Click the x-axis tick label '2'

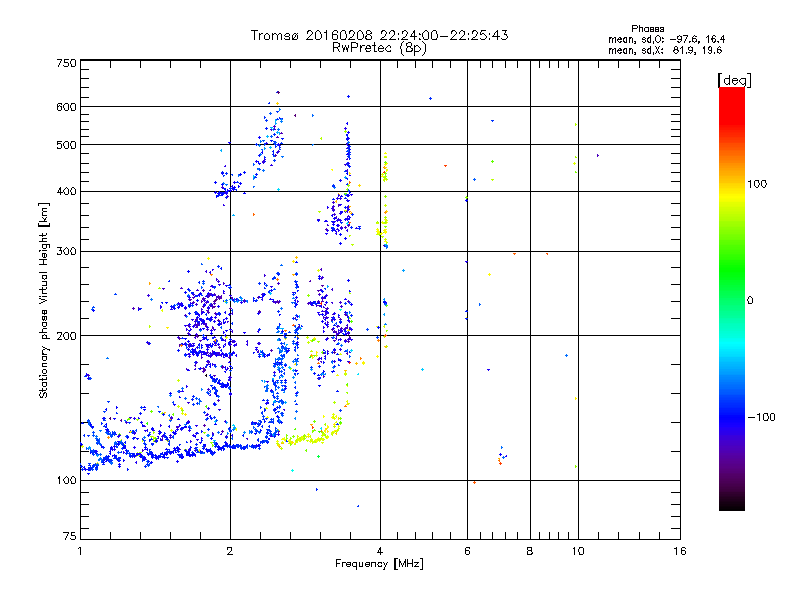230,551
